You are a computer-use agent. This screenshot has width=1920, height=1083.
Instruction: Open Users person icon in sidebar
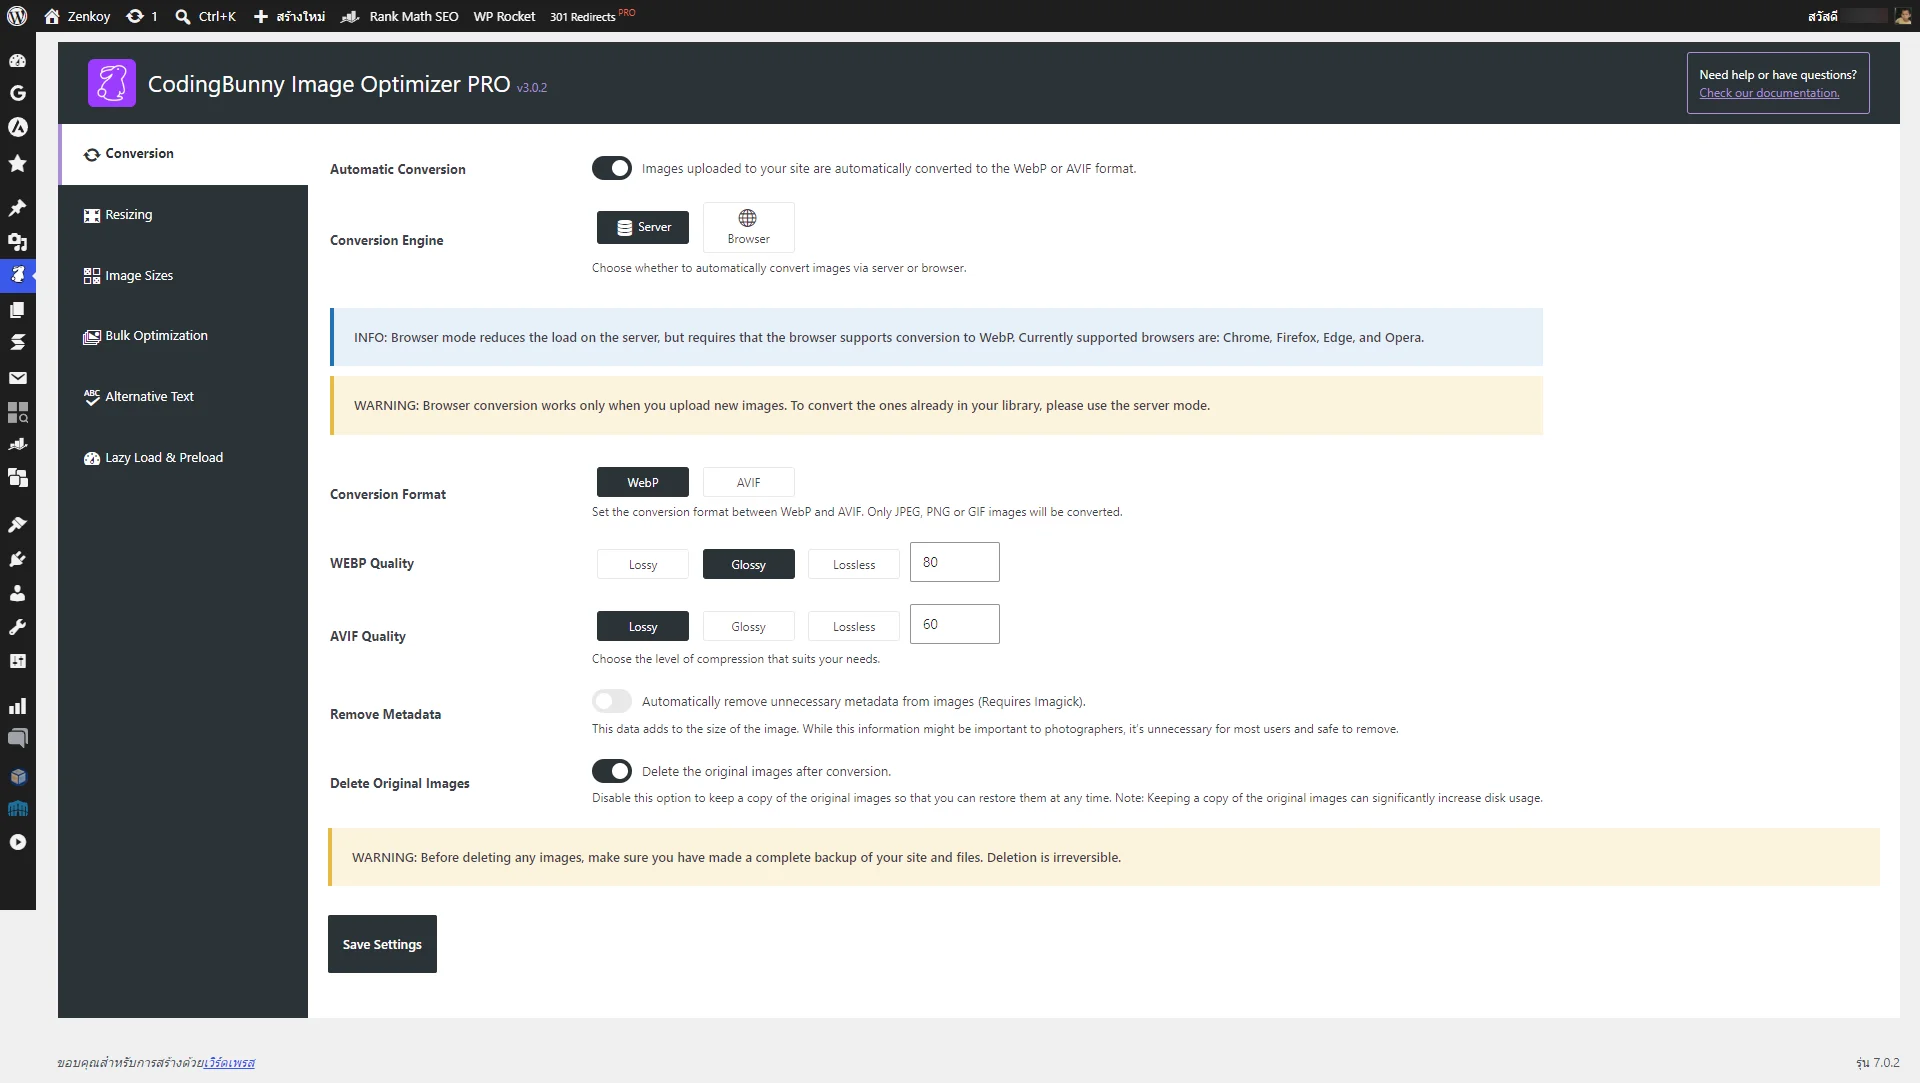(17, 593)
